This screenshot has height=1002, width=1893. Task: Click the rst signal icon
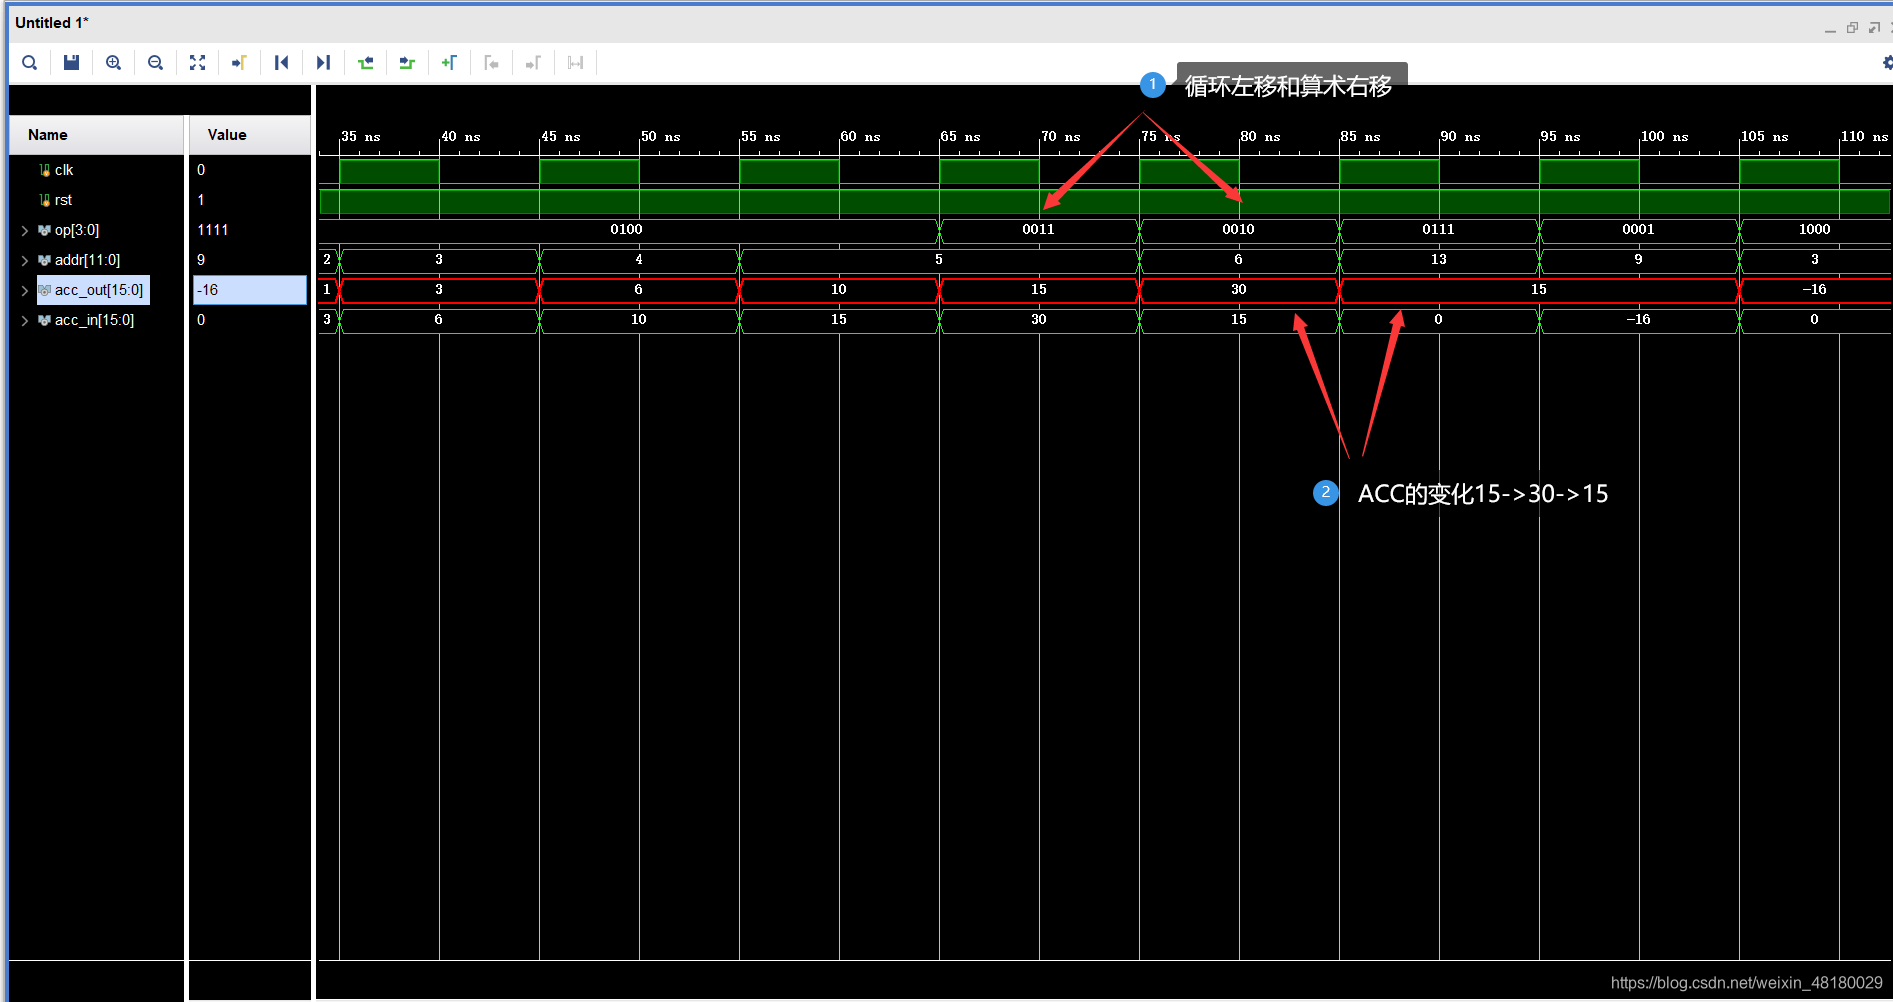coord(44,200)
